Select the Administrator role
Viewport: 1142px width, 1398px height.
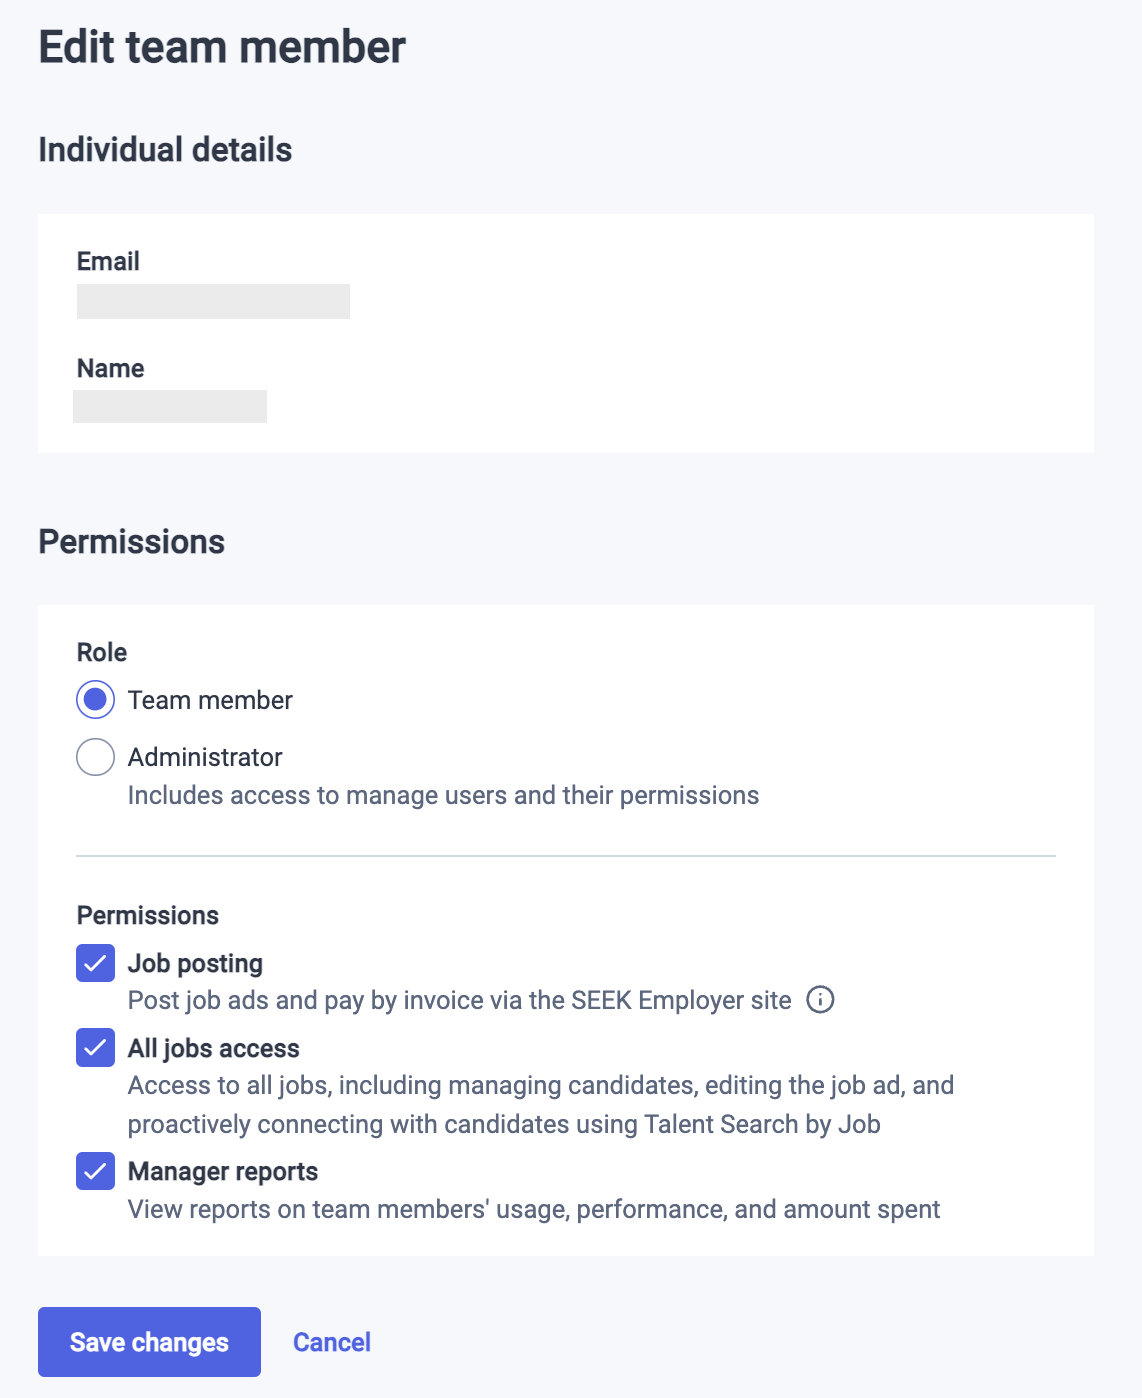click(x=95, y=757)
